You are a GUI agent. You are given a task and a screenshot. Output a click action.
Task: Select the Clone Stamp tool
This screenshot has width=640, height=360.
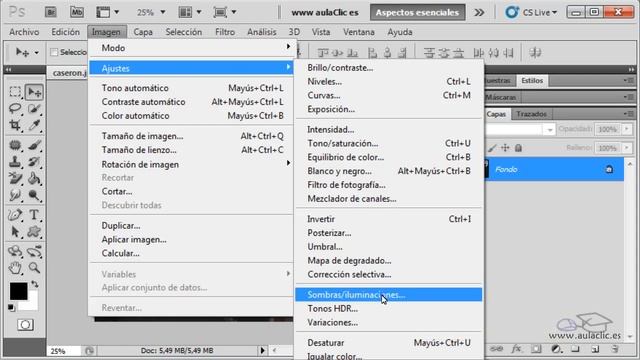pos(15,162)
